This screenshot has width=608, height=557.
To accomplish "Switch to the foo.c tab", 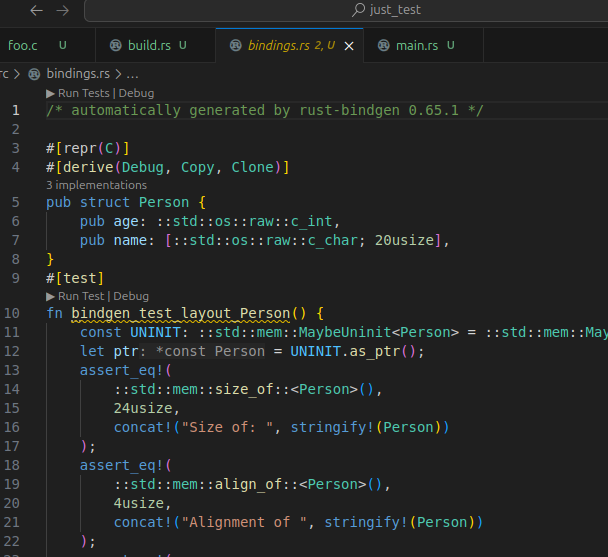I will point(24,46).
